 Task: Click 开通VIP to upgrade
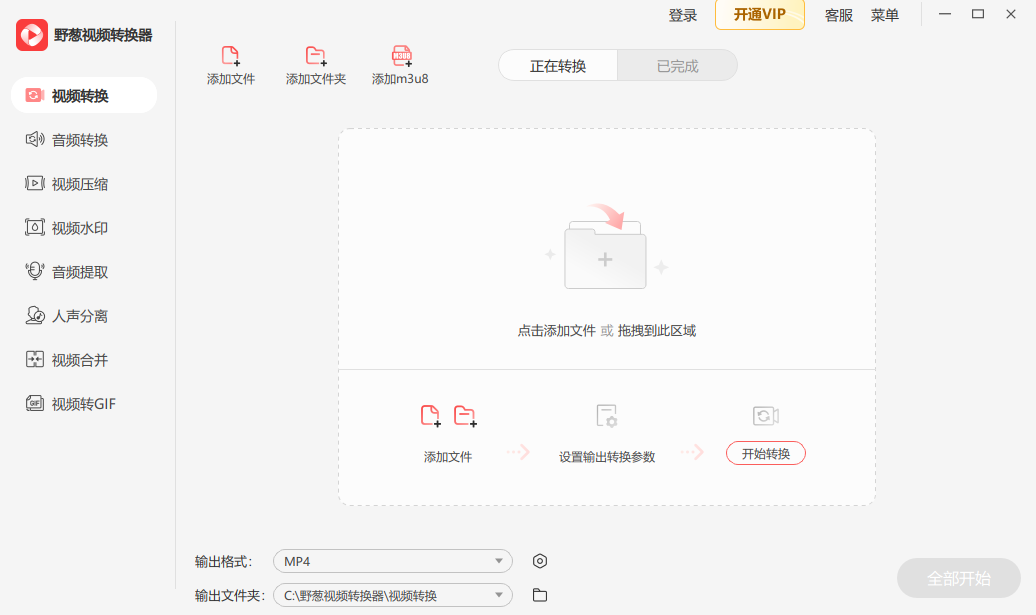click(x=759, y=16)
